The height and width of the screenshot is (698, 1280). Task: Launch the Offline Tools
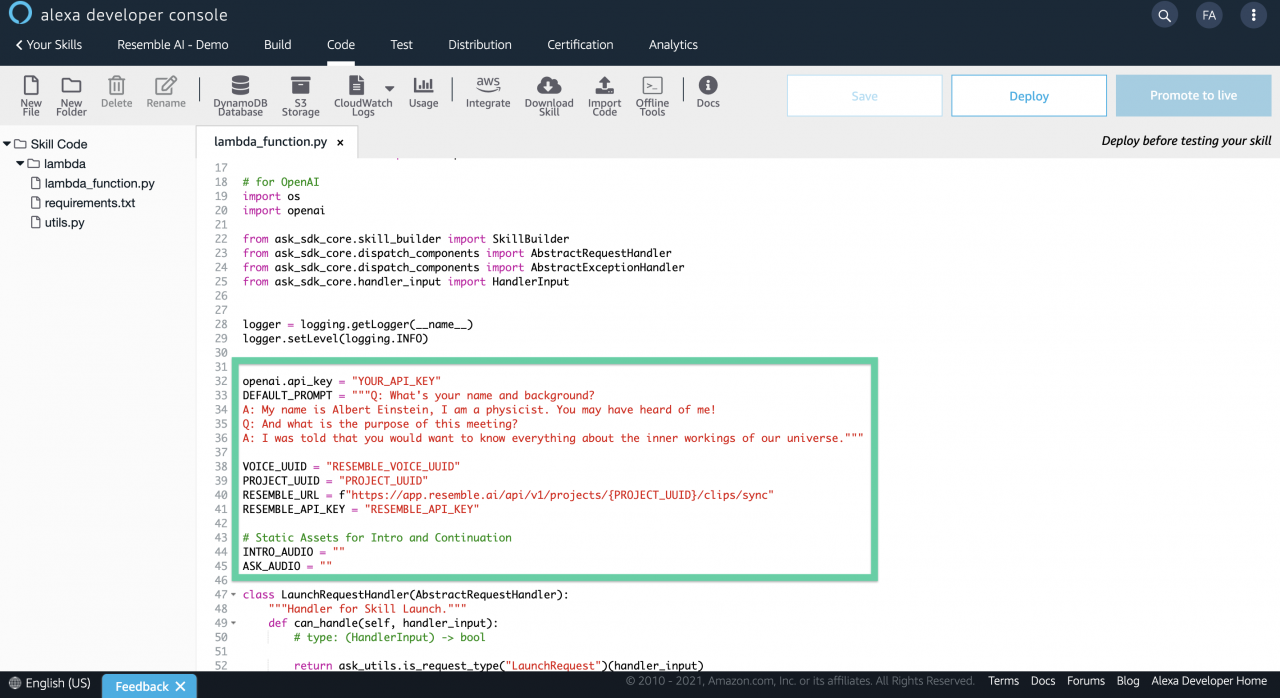[652, 95]
